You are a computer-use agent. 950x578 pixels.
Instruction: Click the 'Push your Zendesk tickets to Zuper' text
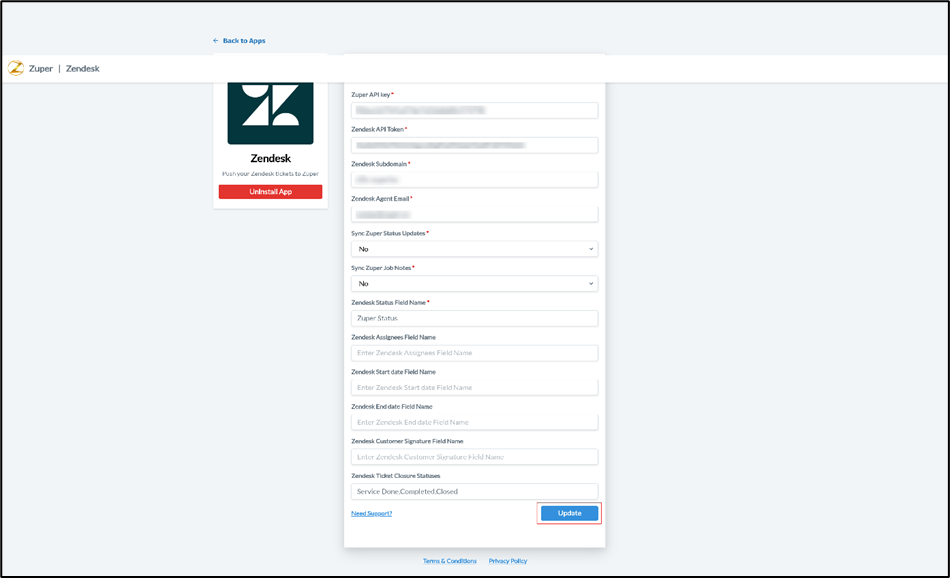(270, 174)
